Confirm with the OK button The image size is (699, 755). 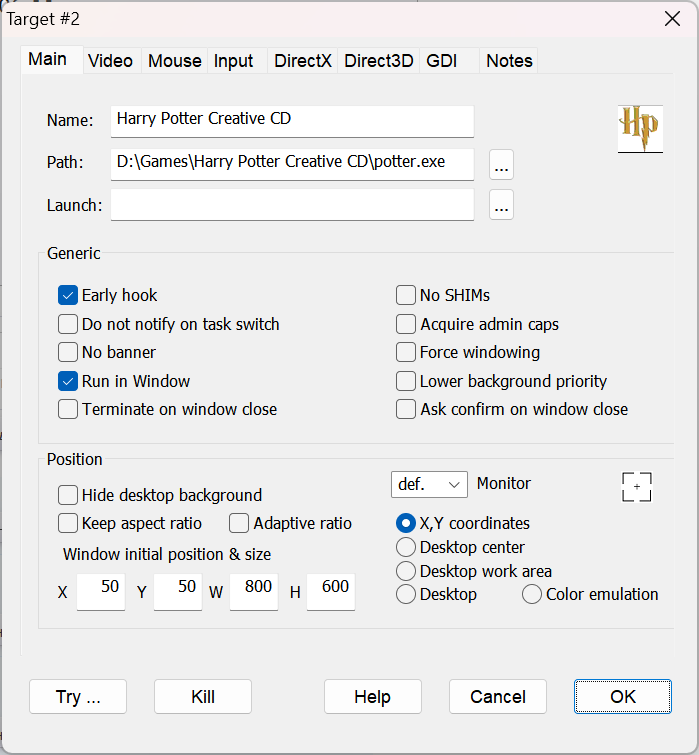(623, 697)
